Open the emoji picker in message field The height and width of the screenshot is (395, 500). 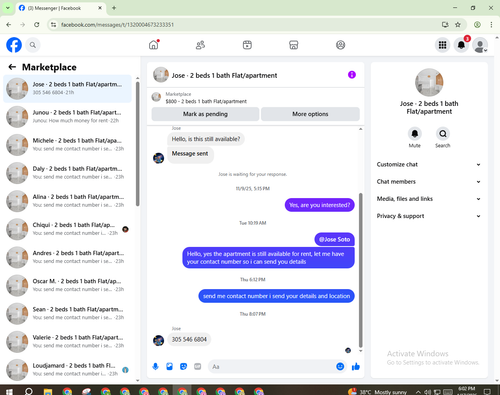[340, 367]
